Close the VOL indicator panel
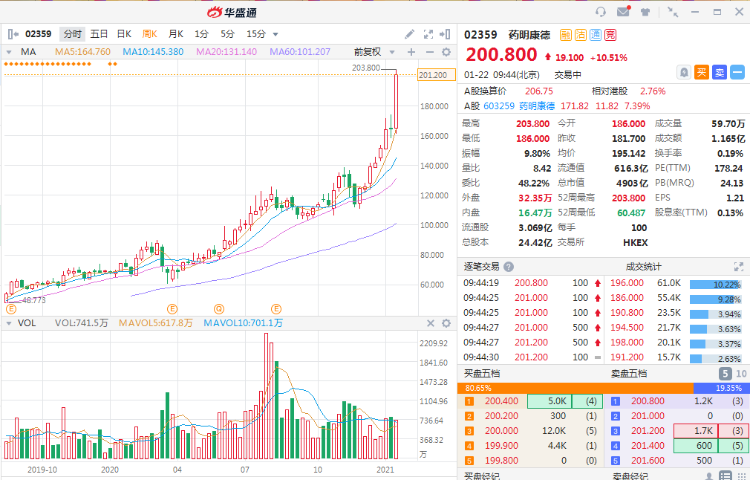Image resolution: width=750 pixels, height=480 pixels. [x=430, y=323]
